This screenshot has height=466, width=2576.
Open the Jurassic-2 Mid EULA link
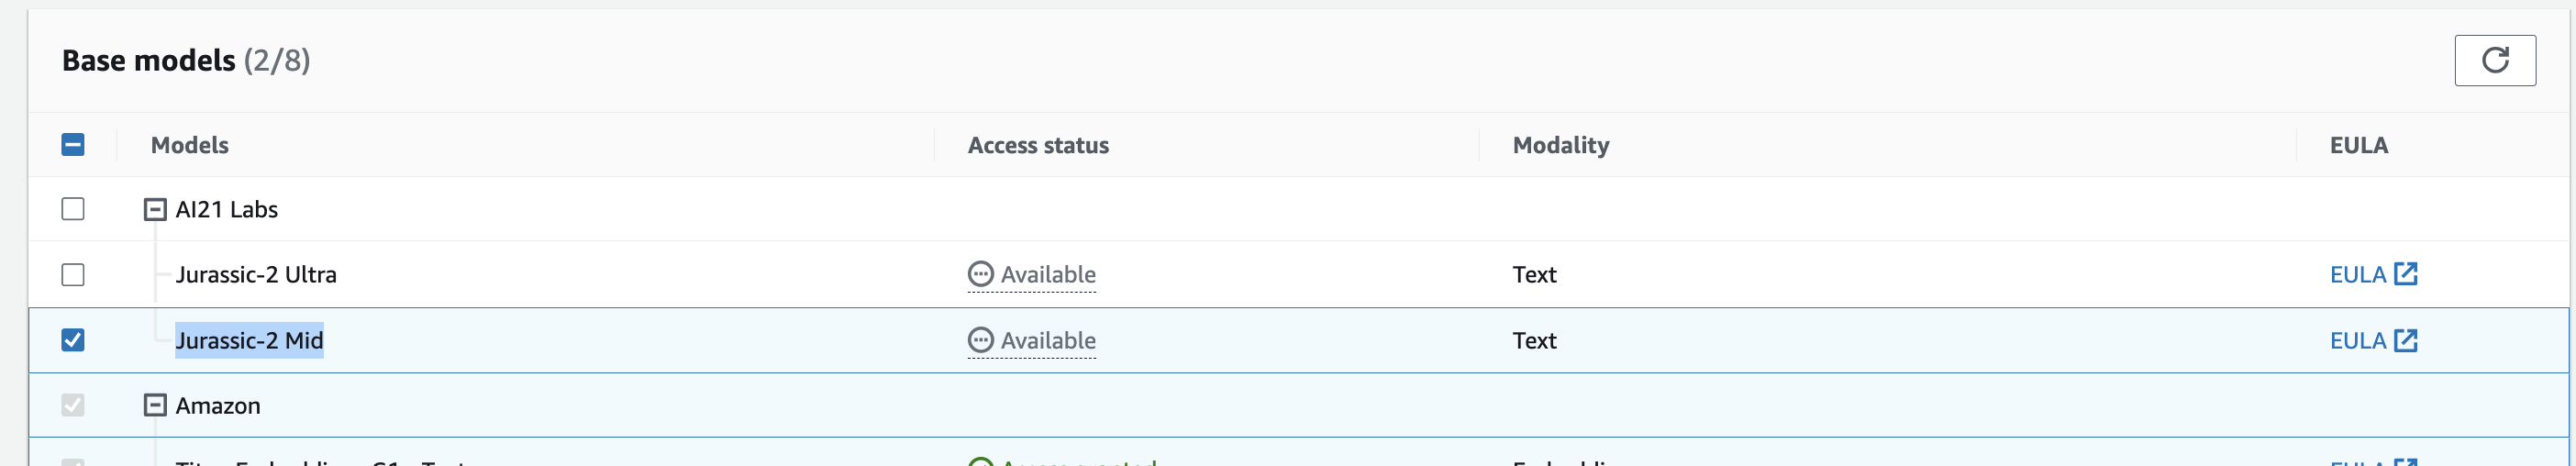pyautogui.click(x=2357, y=340)
